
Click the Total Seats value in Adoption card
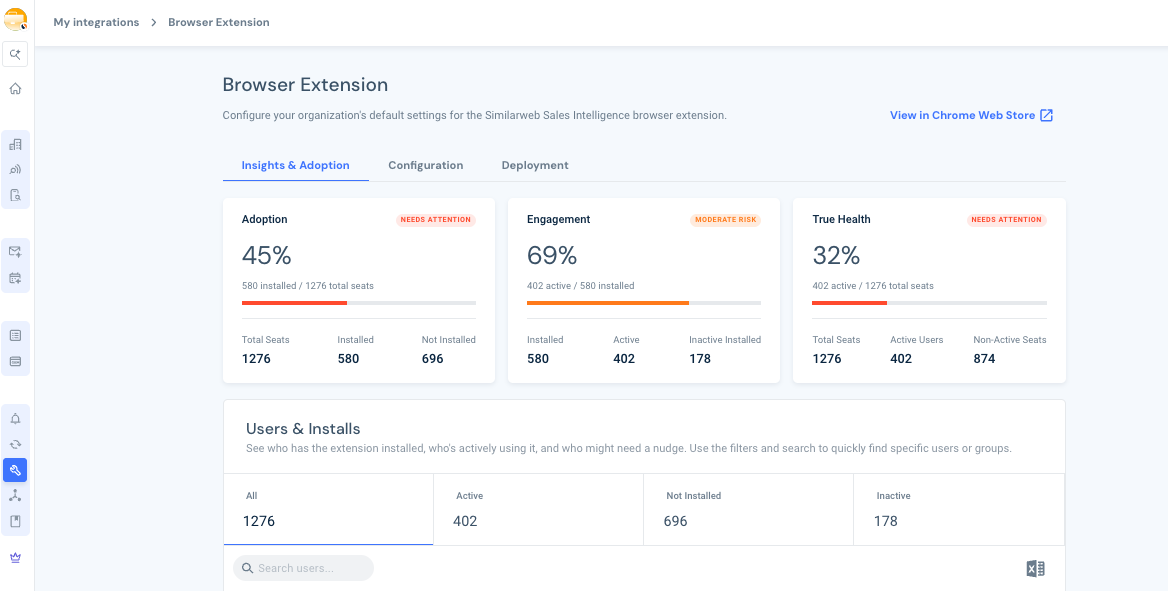coord(256,358)
